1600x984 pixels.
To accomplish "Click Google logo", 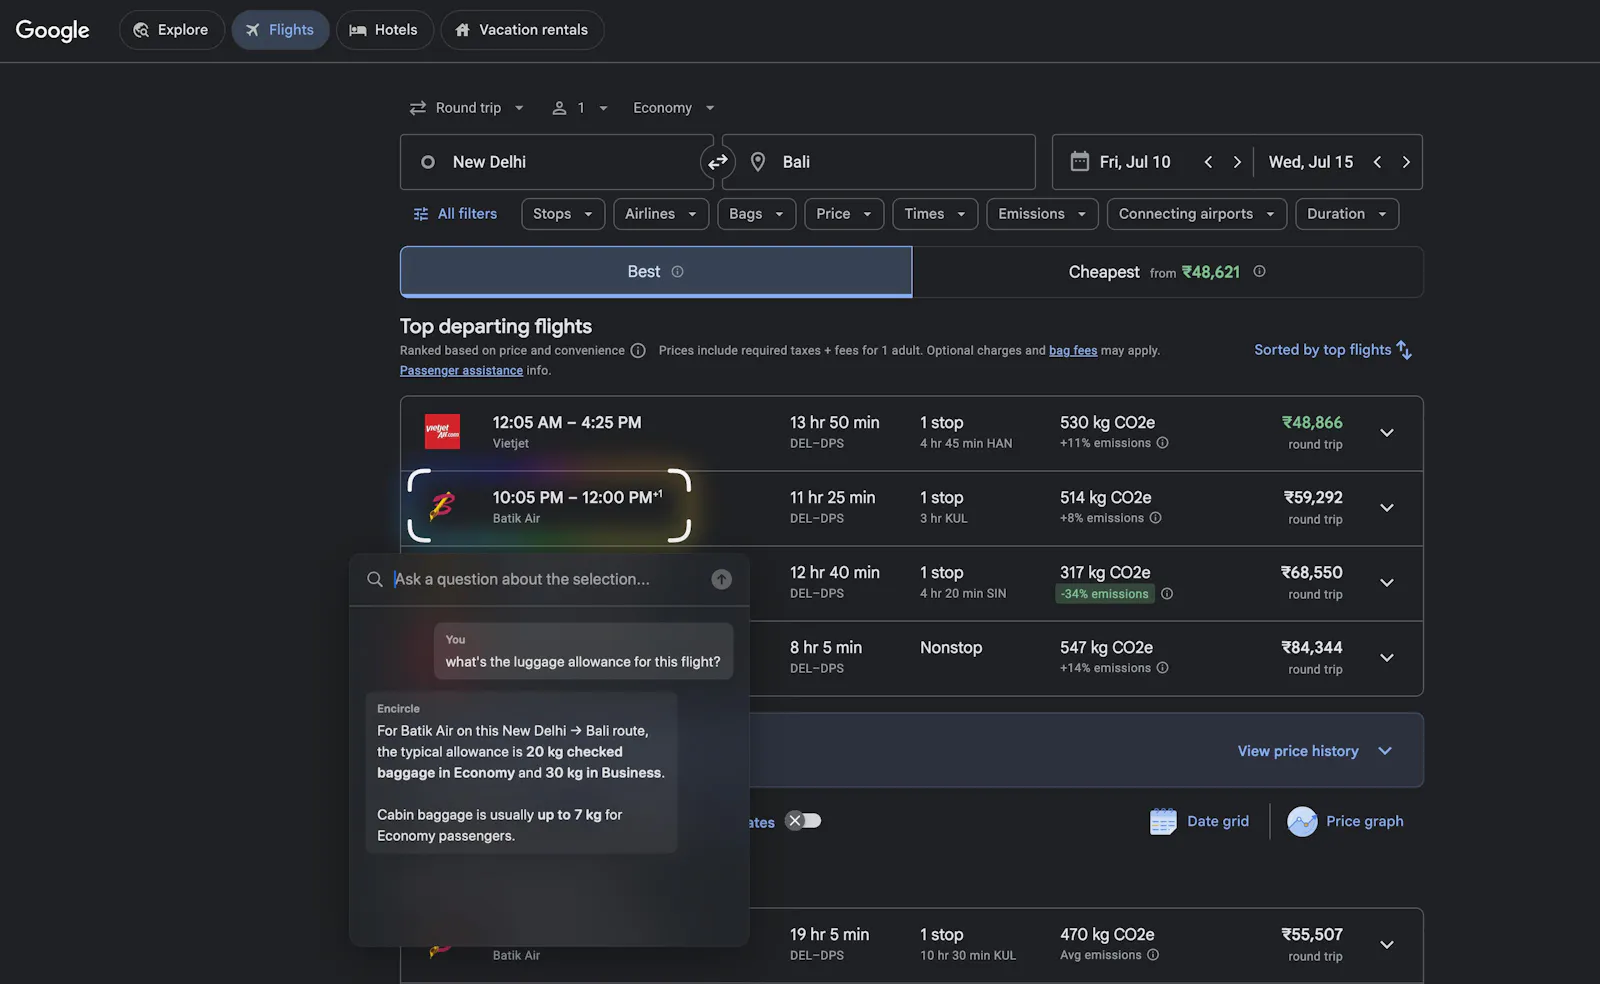I will [x=53, y=30].
